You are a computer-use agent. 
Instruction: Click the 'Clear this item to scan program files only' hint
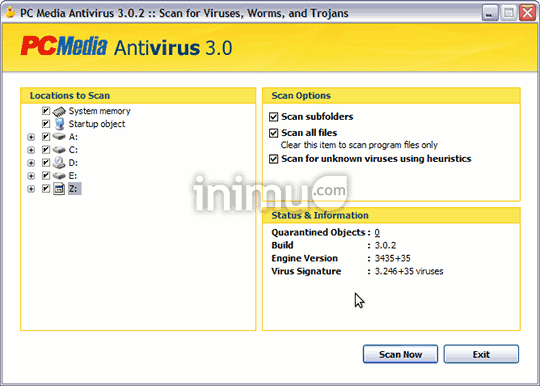[x=359, y=145]
